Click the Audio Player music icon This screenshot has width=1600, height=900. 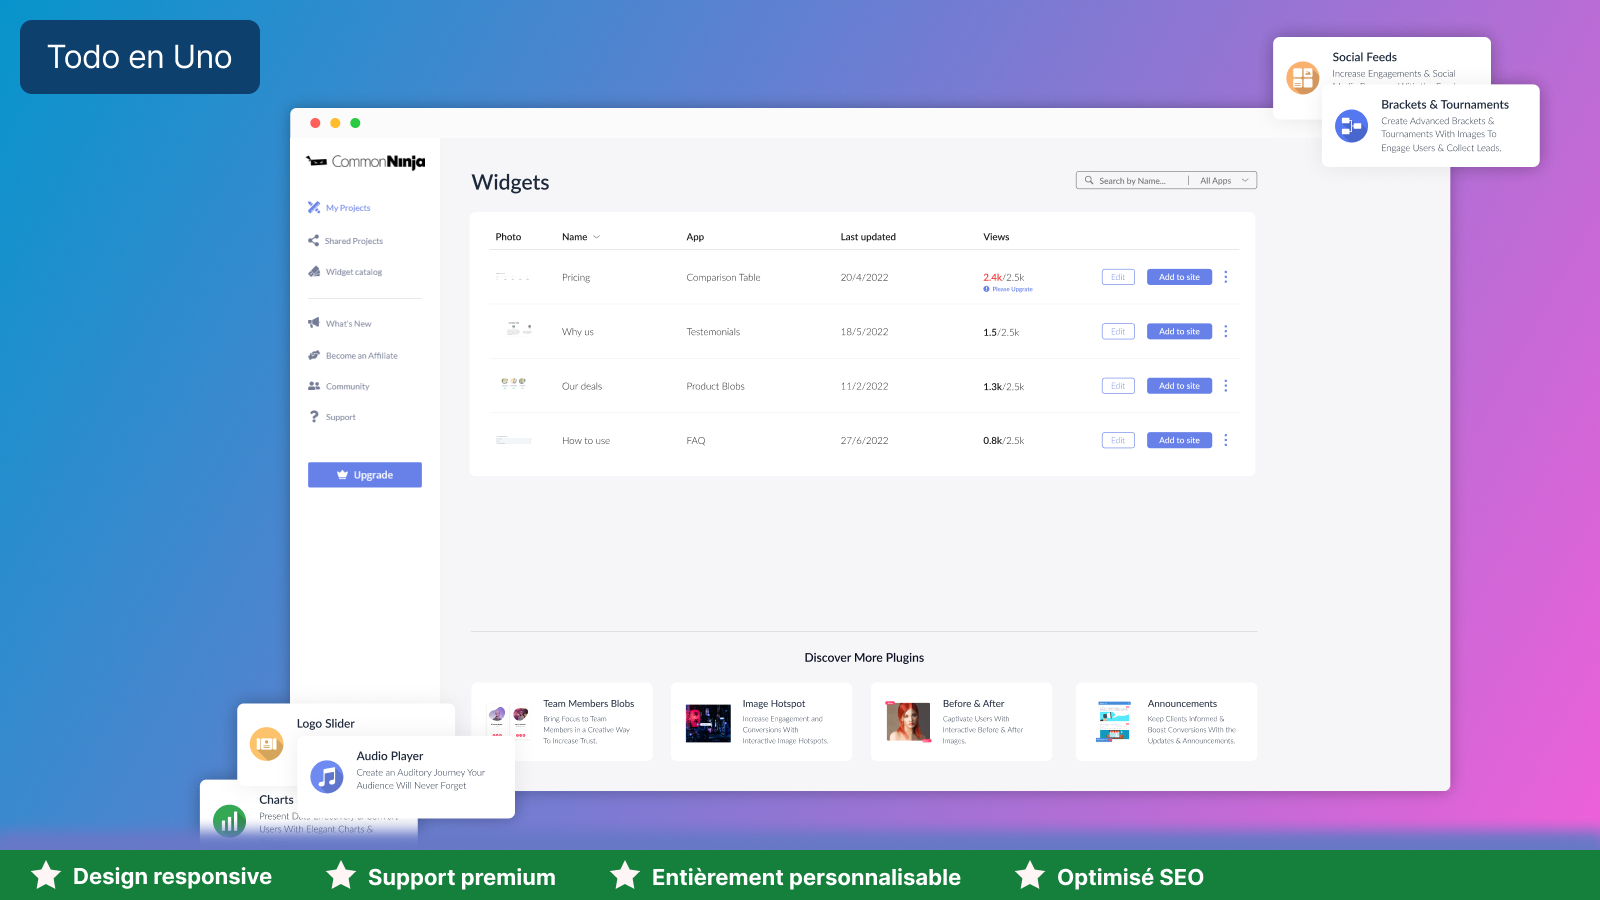327,776
